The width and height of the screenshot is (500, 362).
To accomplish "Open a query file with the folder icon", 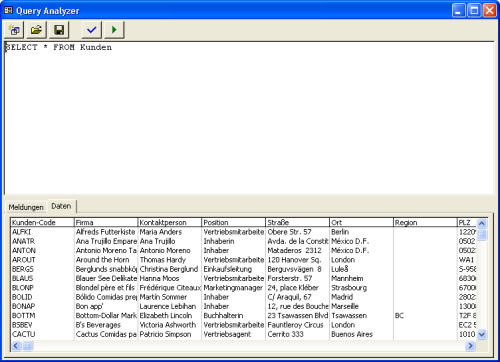I will pos(36,30).
